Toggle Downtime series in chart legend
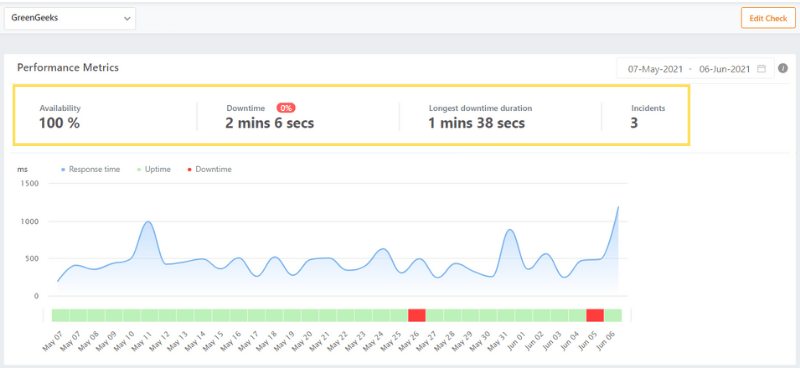The height and width of the screenshot is (370, 800). [x=210, y=169]
